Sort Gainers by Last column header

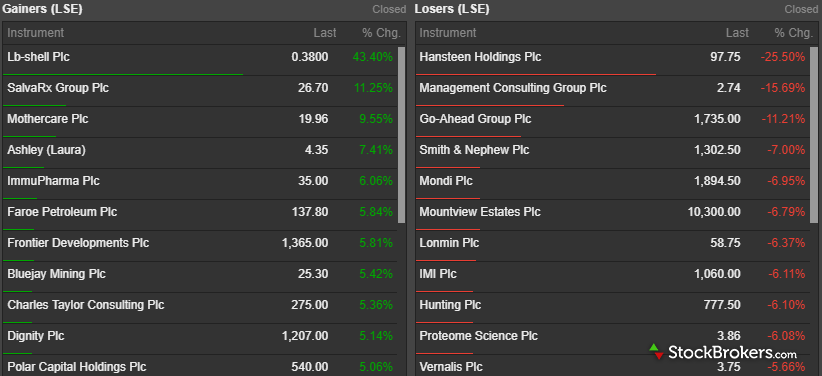pos(325,33)
